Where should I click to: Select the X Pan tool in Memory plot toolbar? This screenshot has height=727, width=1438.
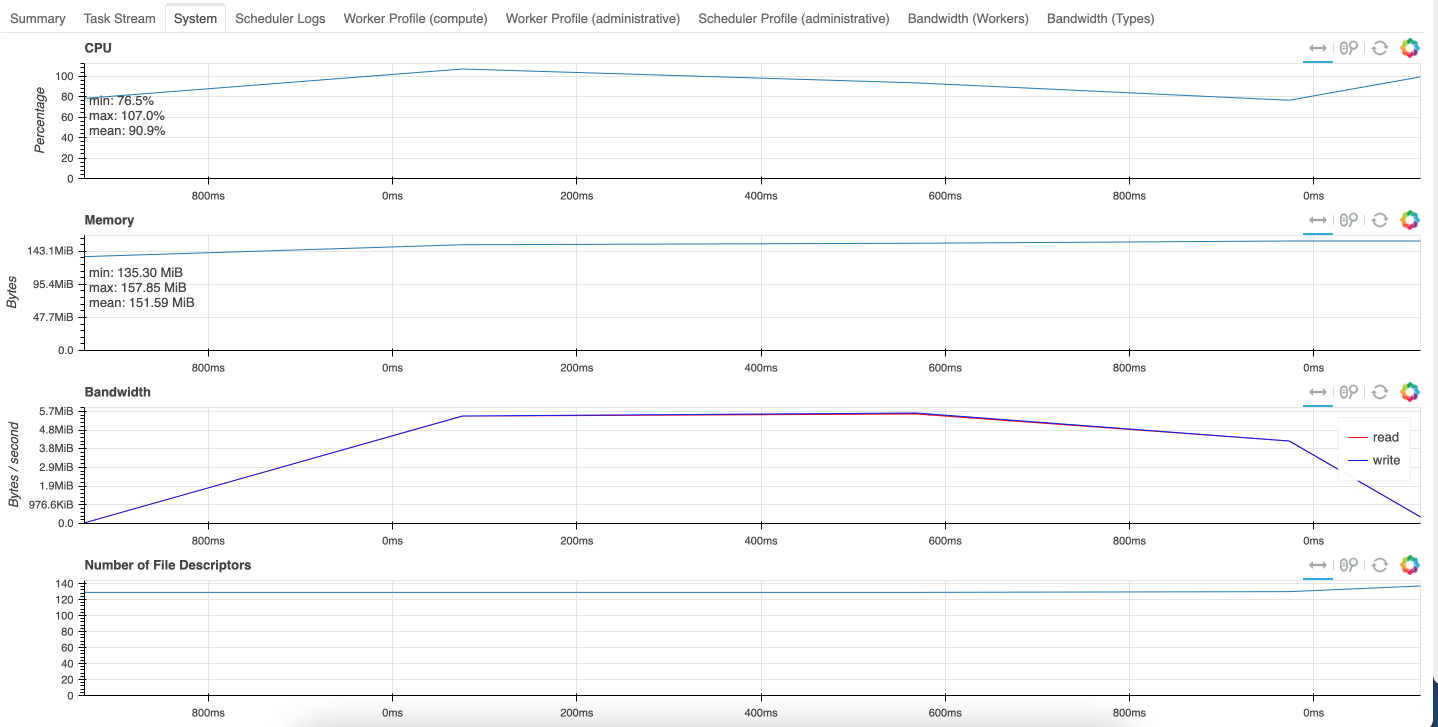(x=1318, y=220)
